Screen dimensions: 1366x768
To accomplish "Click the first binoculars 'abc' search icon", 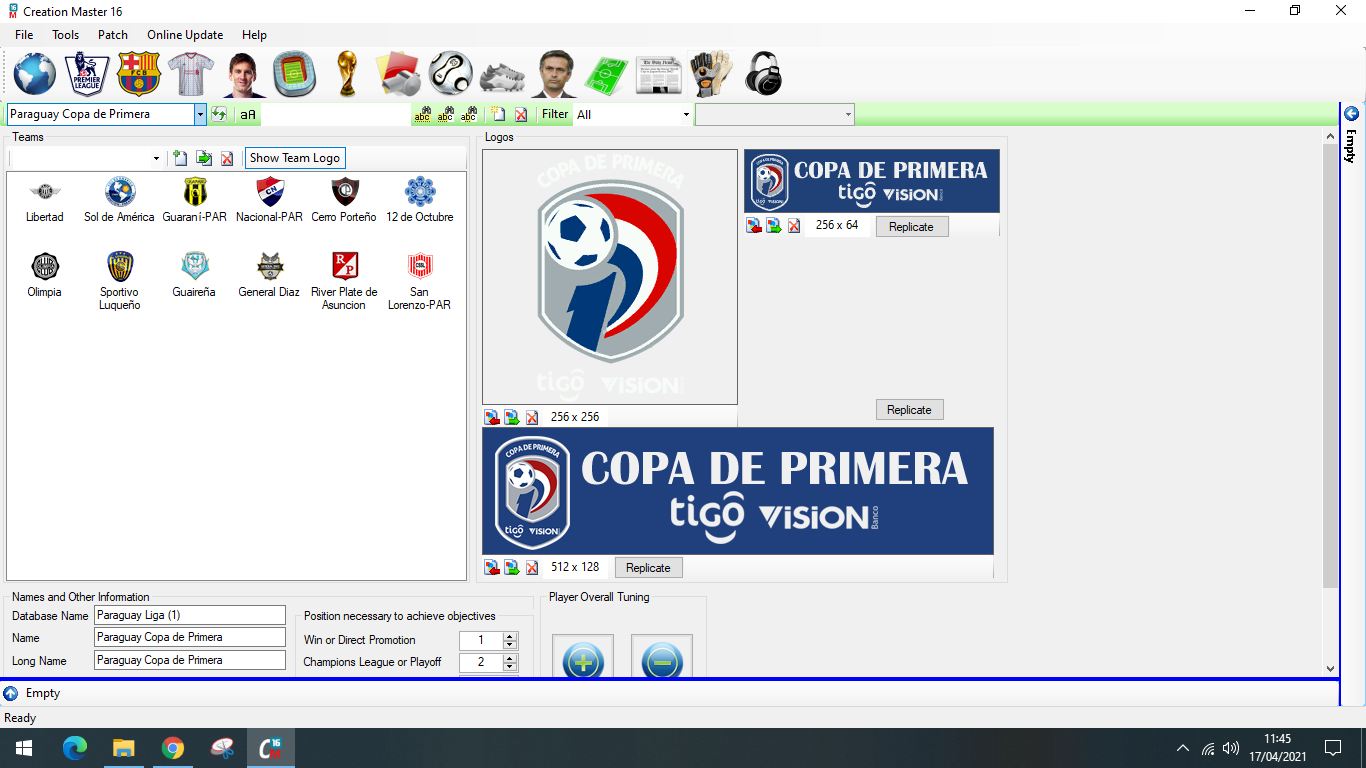I will coord(422,115).
